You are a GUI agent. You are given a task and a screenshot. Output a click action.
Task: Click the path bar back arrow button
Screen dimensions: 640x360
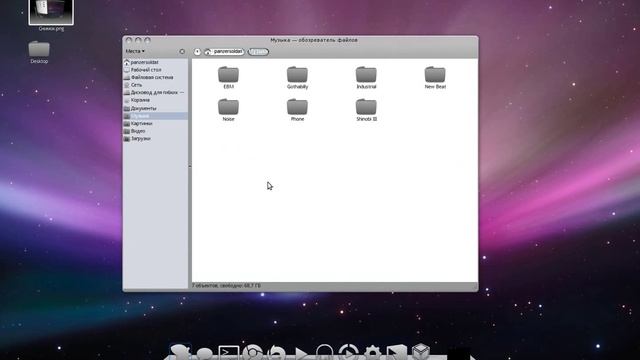click(x=197, y=51)
